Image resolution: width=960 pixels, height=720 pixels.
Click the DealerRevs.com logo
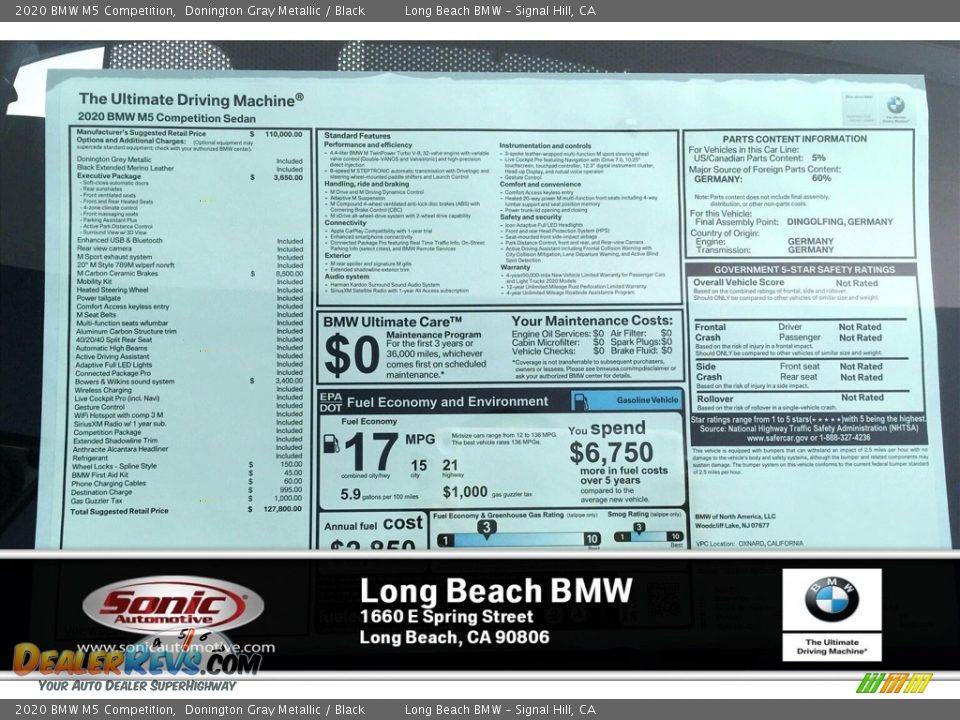(137, 658)
